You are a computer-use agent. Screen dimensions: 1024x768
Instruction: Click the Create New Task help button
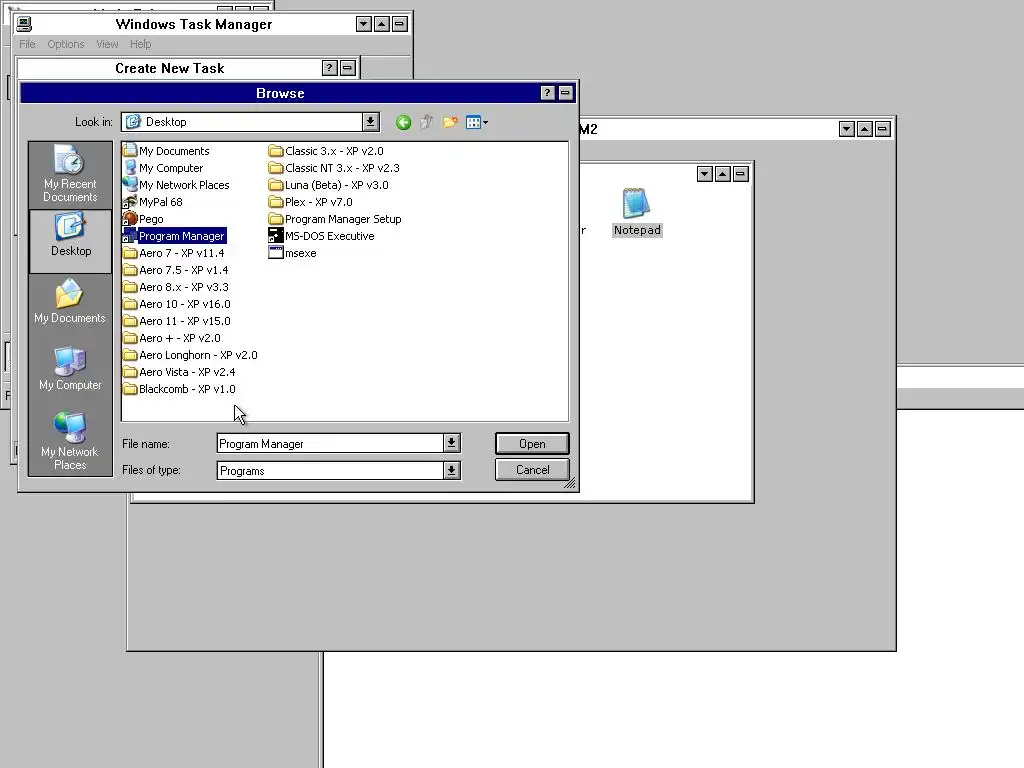[329, 68]
